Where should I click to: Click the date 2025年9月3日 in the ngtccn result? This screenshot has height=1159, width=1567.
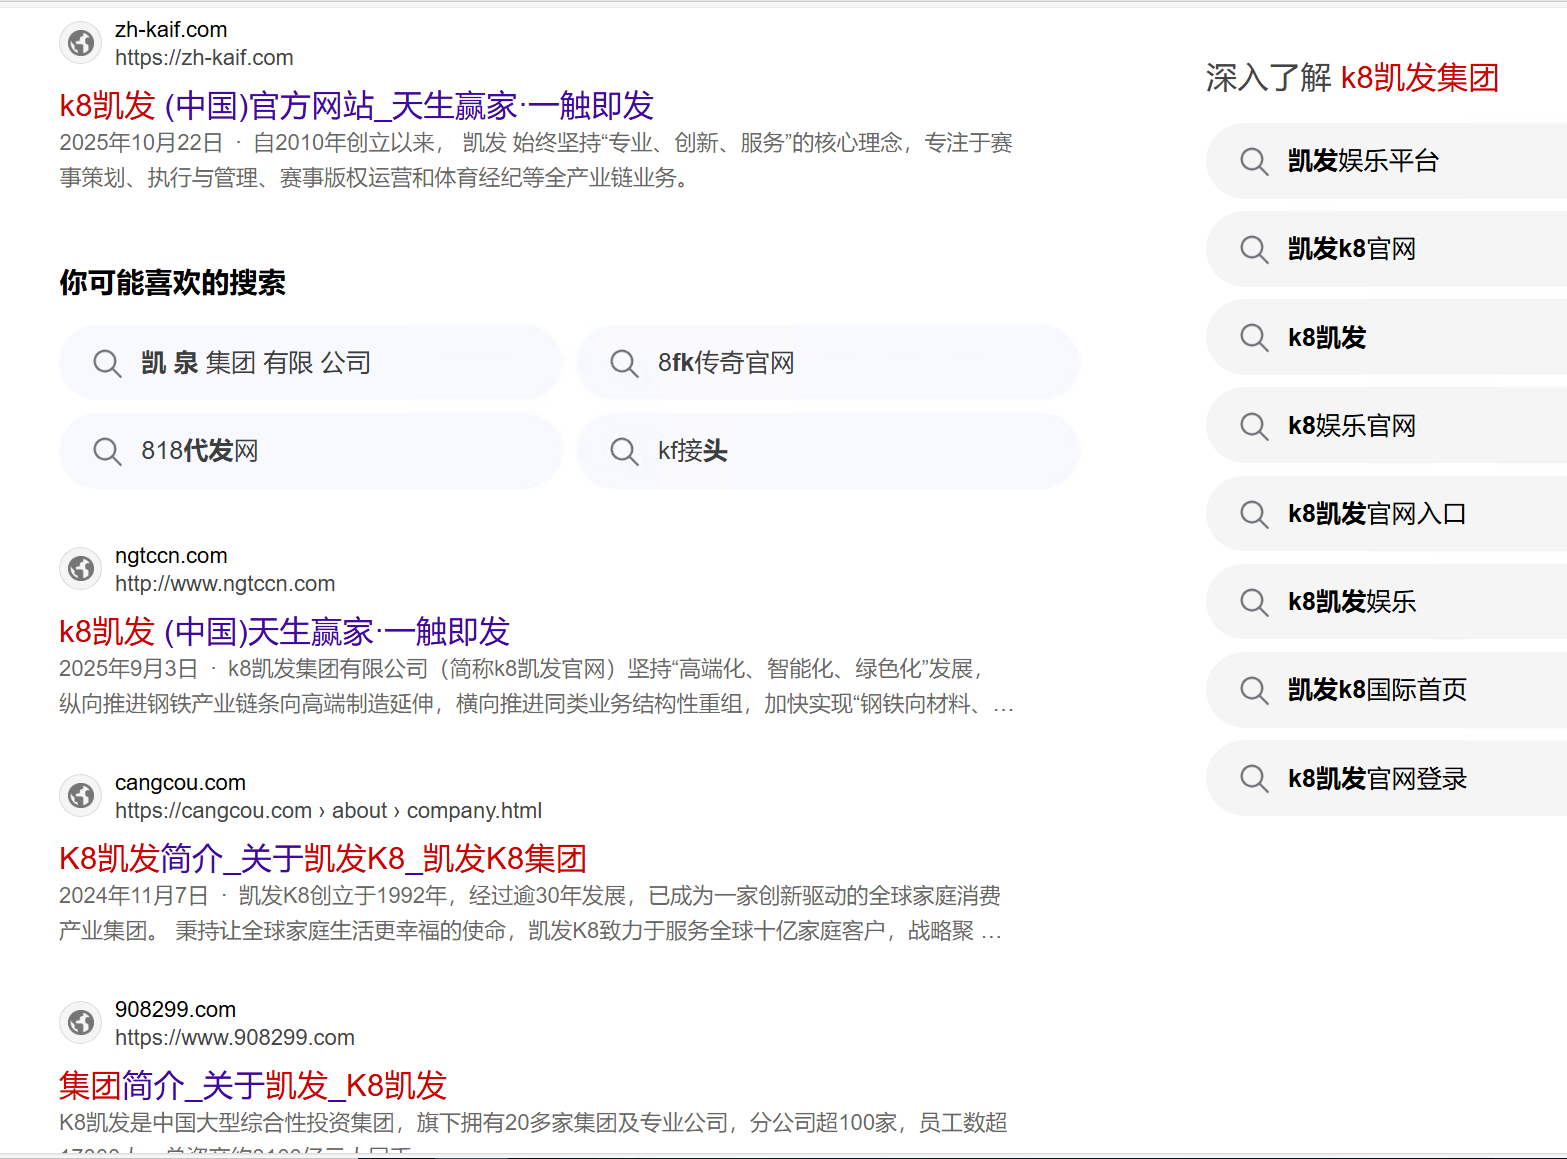(128, 669)
